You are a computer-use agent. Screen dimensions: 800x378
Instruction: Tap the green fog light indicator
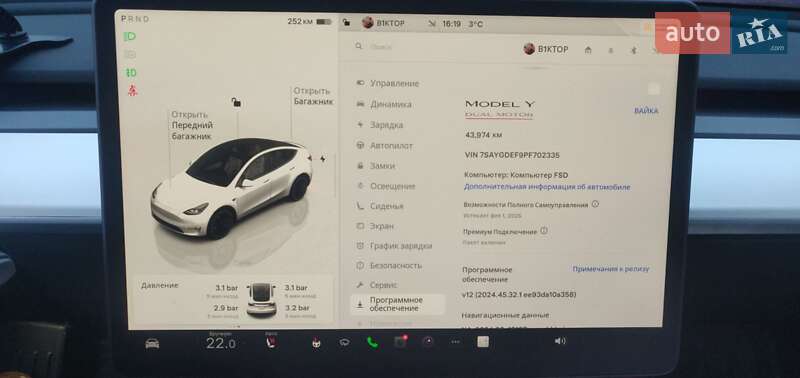point(131,72)
